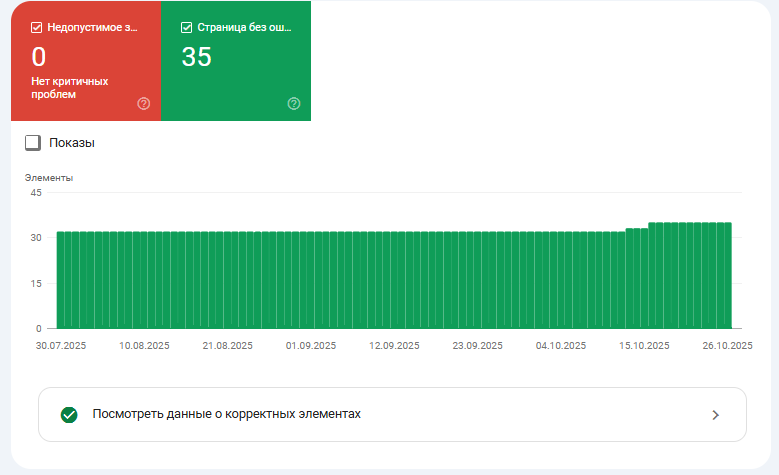Select the green card showing 35

pyautogui.click(x=236, y=61)
